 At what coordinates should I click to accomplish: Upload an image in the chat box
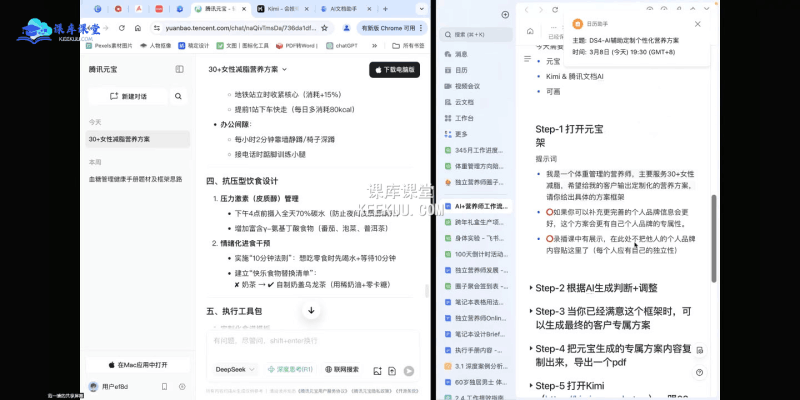(x=378, y=371)
